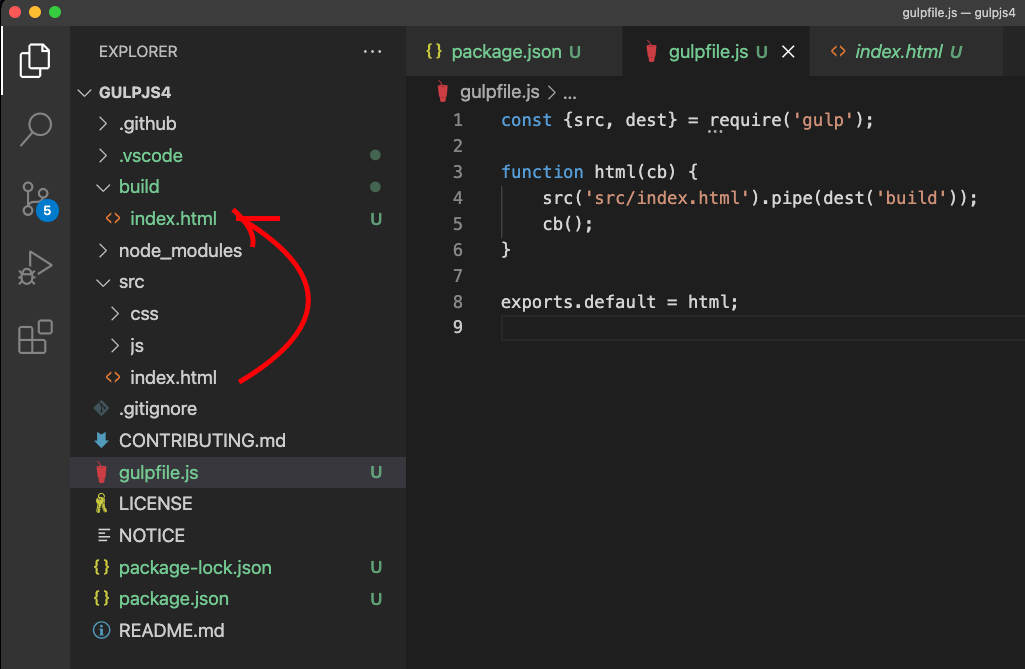
Task: Open the Search view
Action: click(35, 129)
